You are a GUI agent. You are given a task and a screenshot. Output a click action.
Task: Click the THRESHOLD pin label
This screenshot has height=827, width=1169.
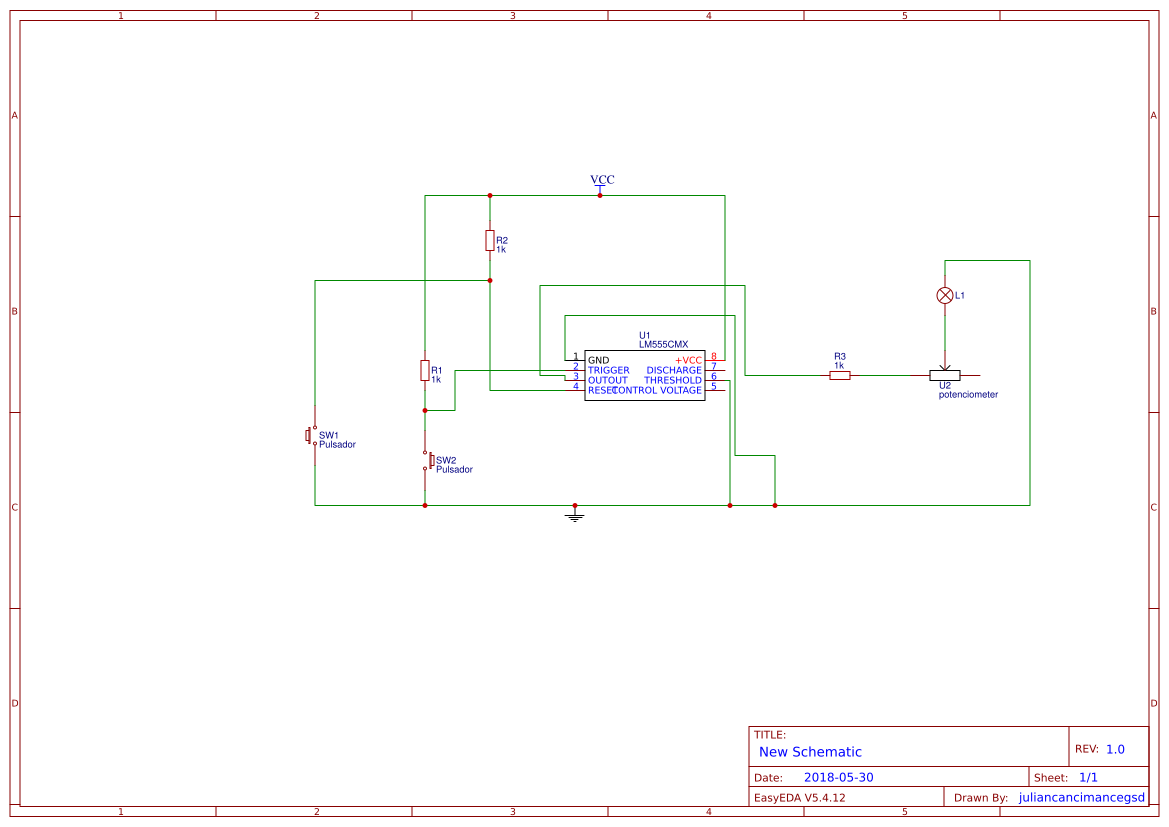coord(673,380)
